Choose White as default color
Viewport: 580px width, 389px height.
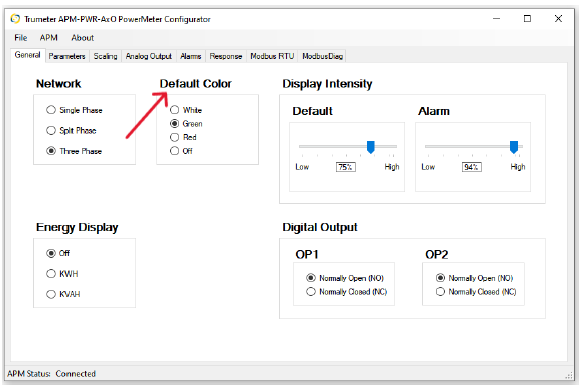pos(186,110)
